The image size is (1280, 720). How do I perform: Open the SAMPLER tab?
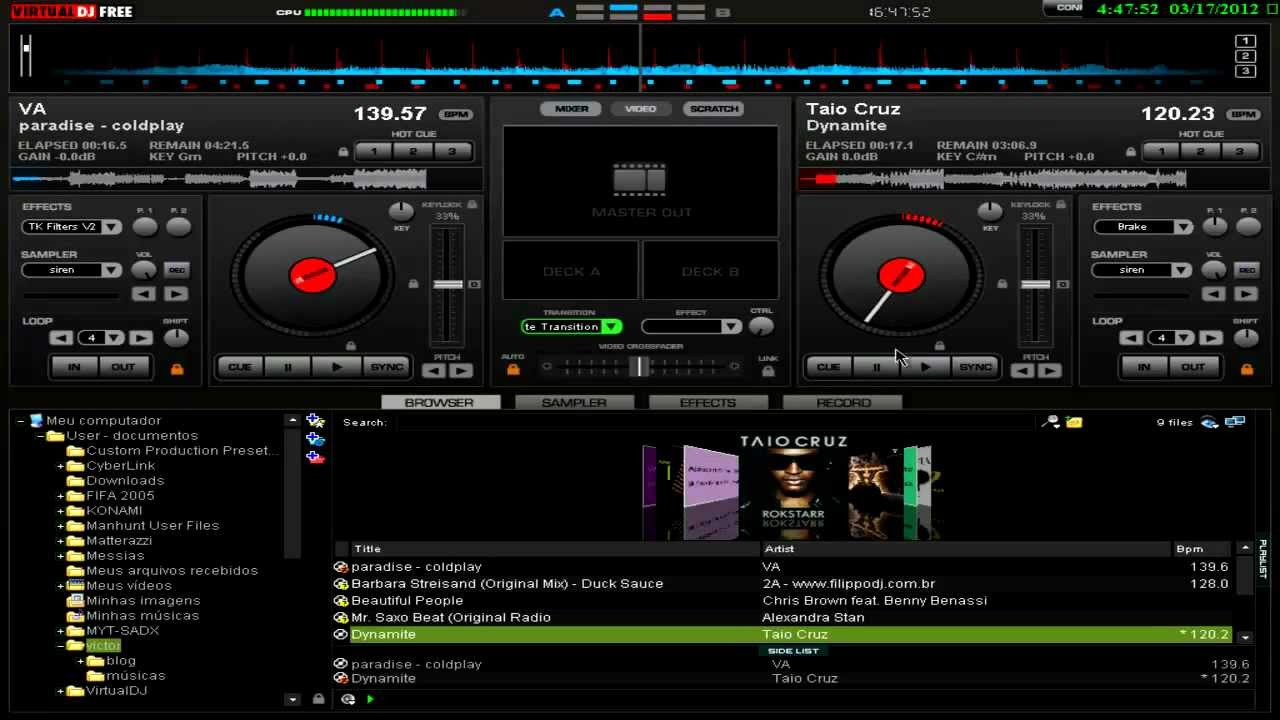click(x=574, y=402)
